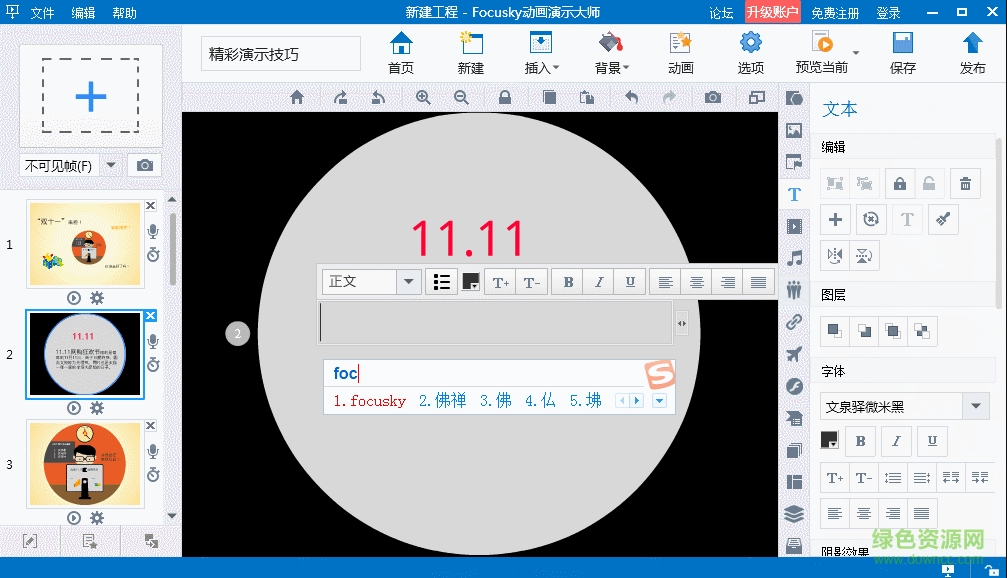This screenshot has width=1007, height=578.
Task: Open the 正文 paragraph style dropdown
Action: pos(408,281)
